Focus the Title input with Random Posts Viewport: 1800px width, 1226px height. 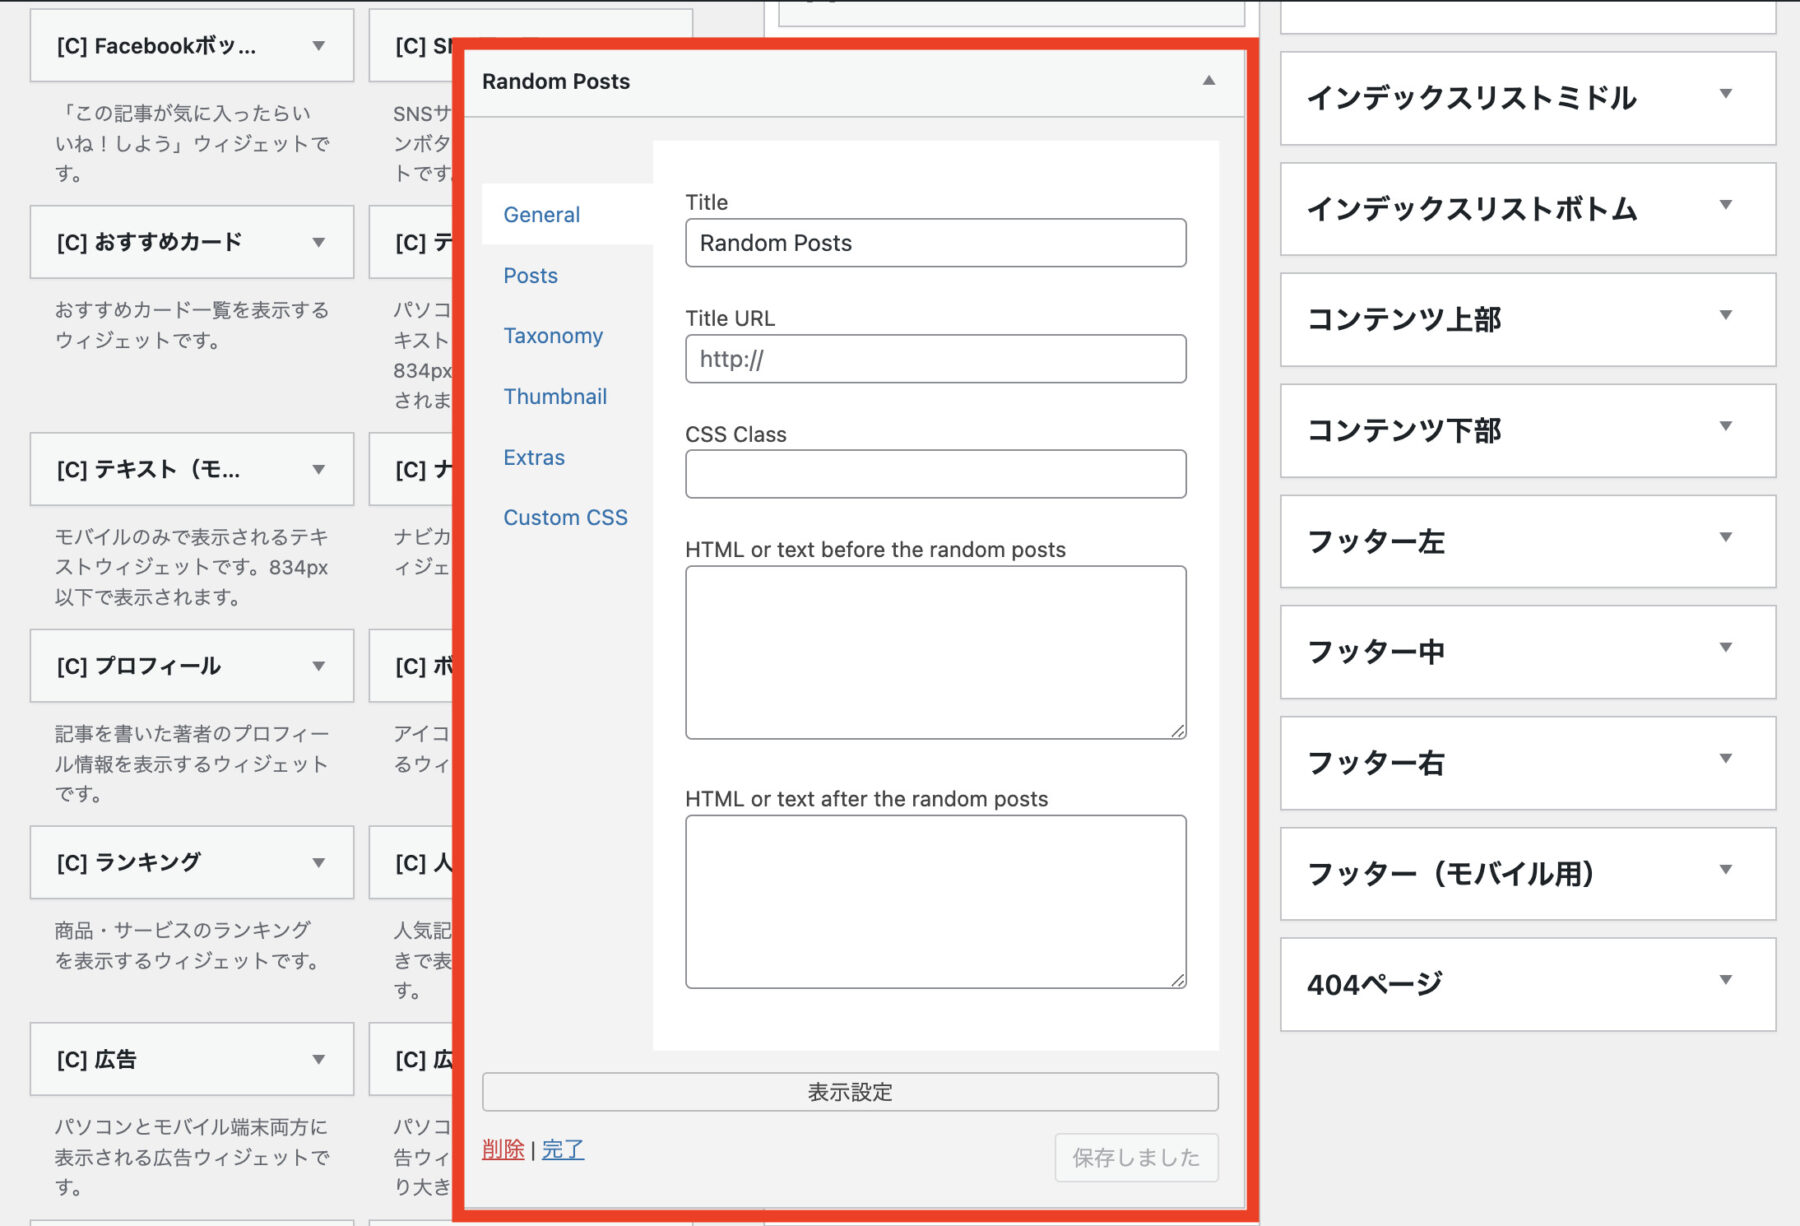pyautogui.click(x=935, y=243)
